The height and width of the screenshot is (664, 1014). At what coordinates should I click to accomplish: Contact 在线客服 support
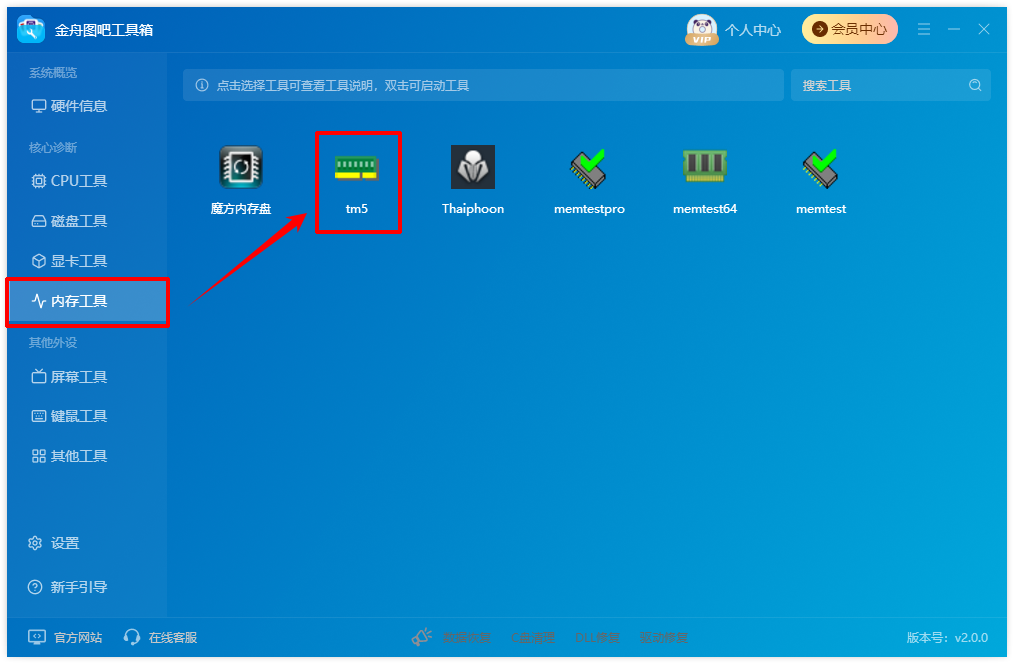[x=160, y=637]
